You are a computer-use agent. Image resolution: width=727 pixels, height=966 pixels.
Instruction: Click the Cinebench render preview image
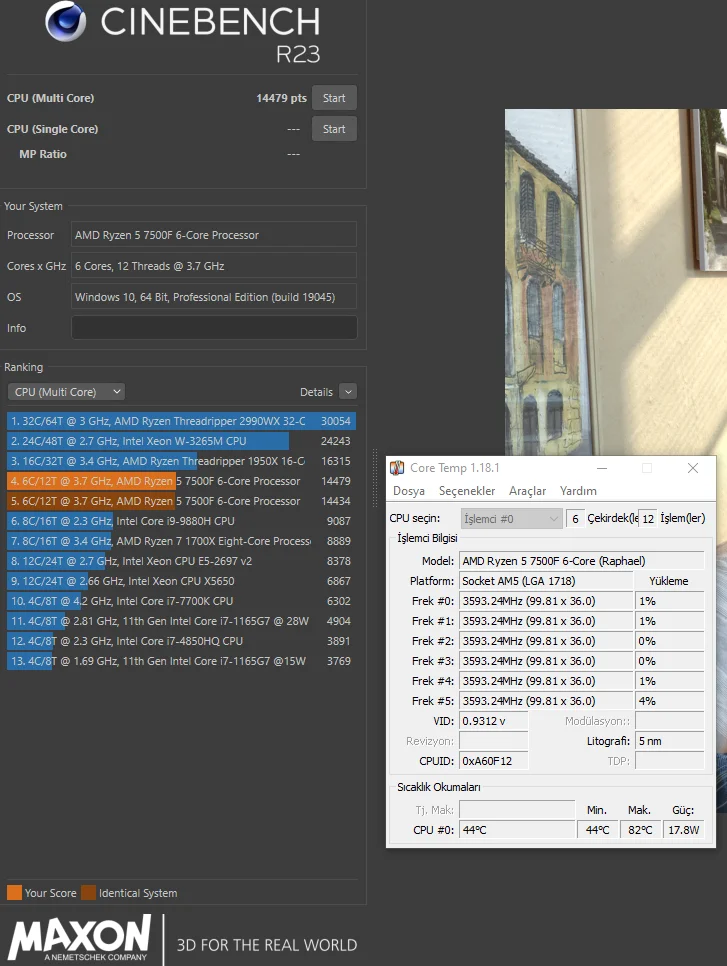615,282
